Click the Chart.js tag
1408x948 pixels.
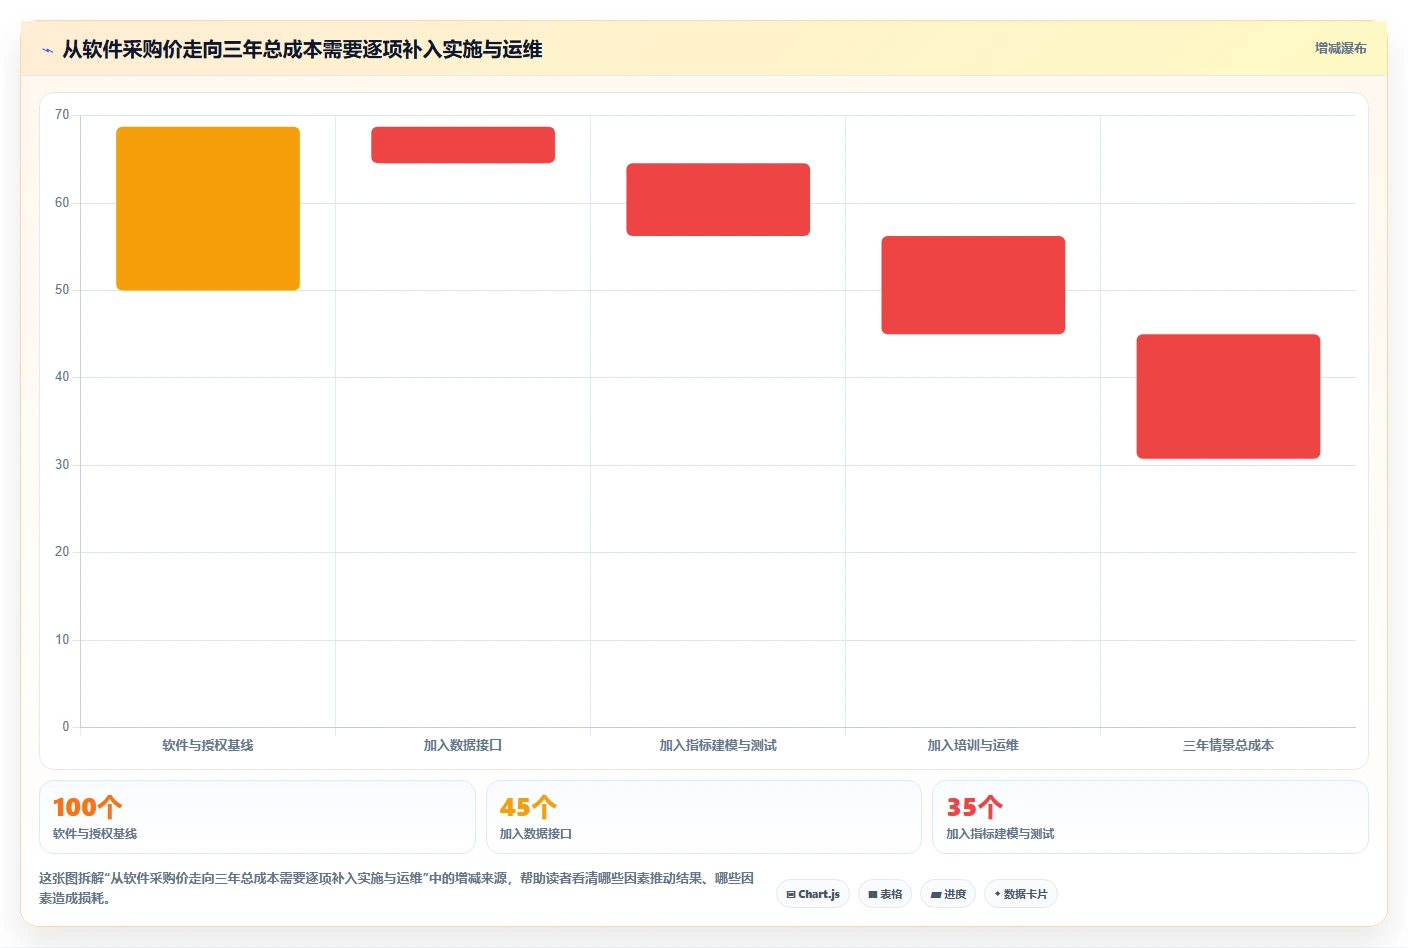[813, 894]
